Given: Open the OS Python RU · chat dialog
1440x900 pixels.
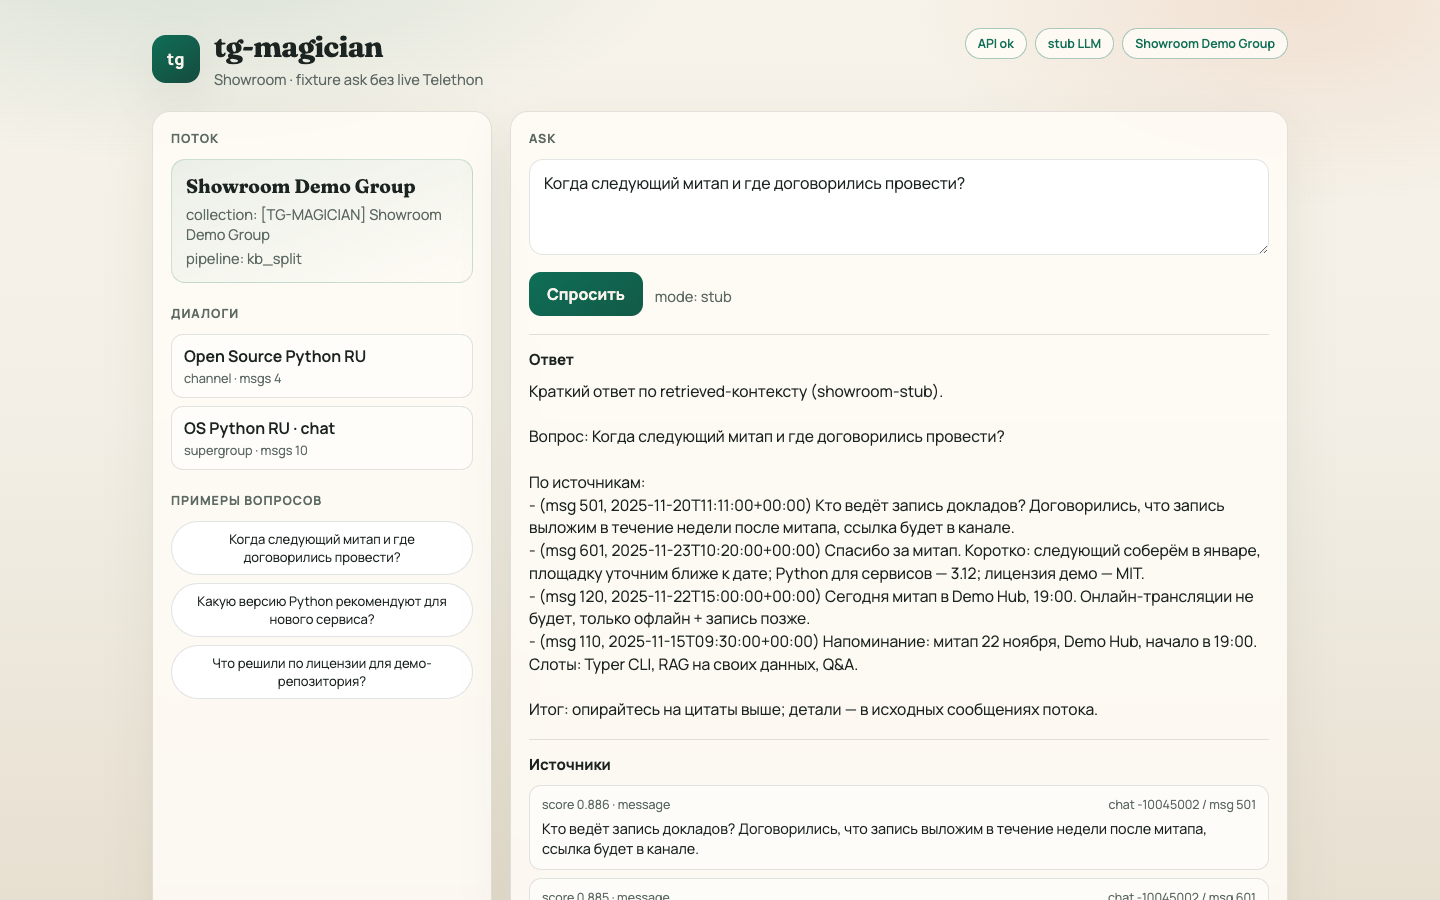Looking at the screenshot, I should pos(322,438).
